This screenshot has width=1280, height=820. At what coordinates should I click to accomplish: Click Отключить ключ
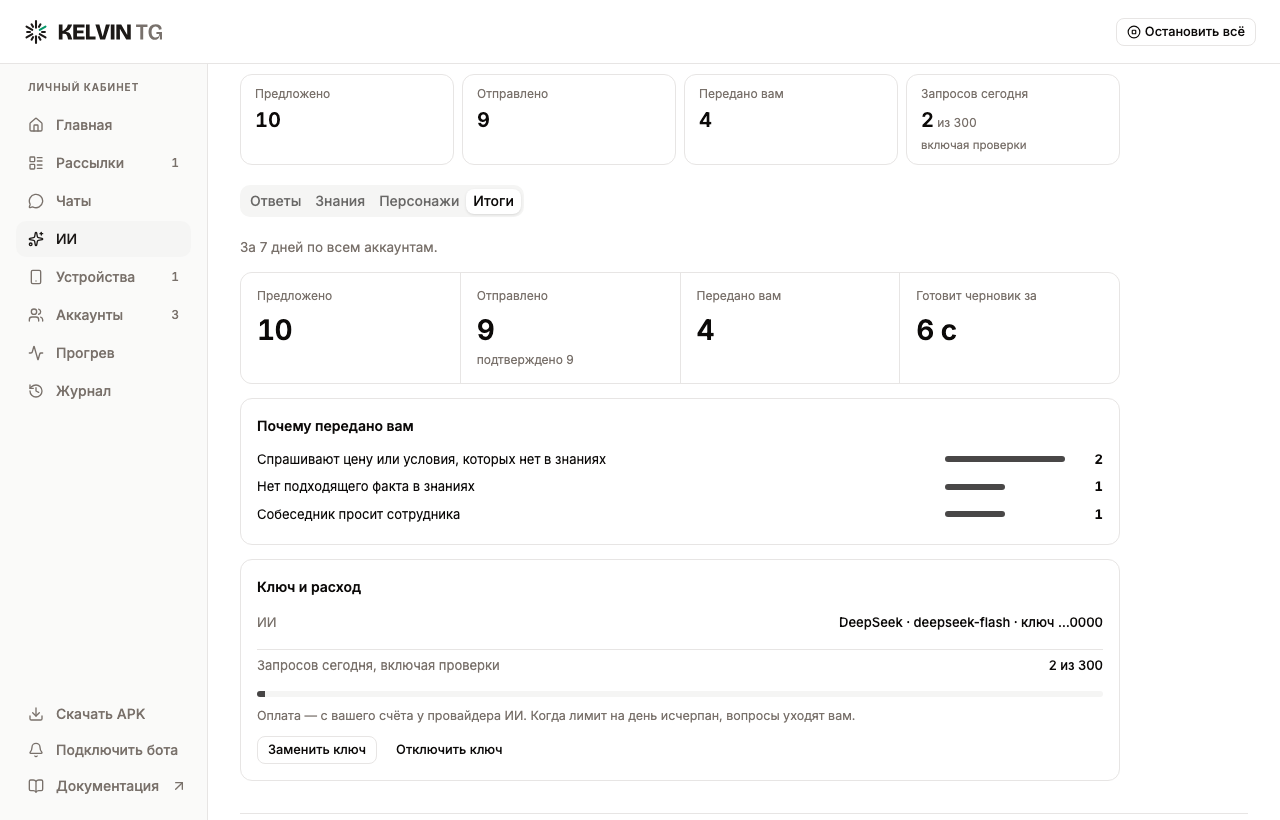tap(449, 750)
